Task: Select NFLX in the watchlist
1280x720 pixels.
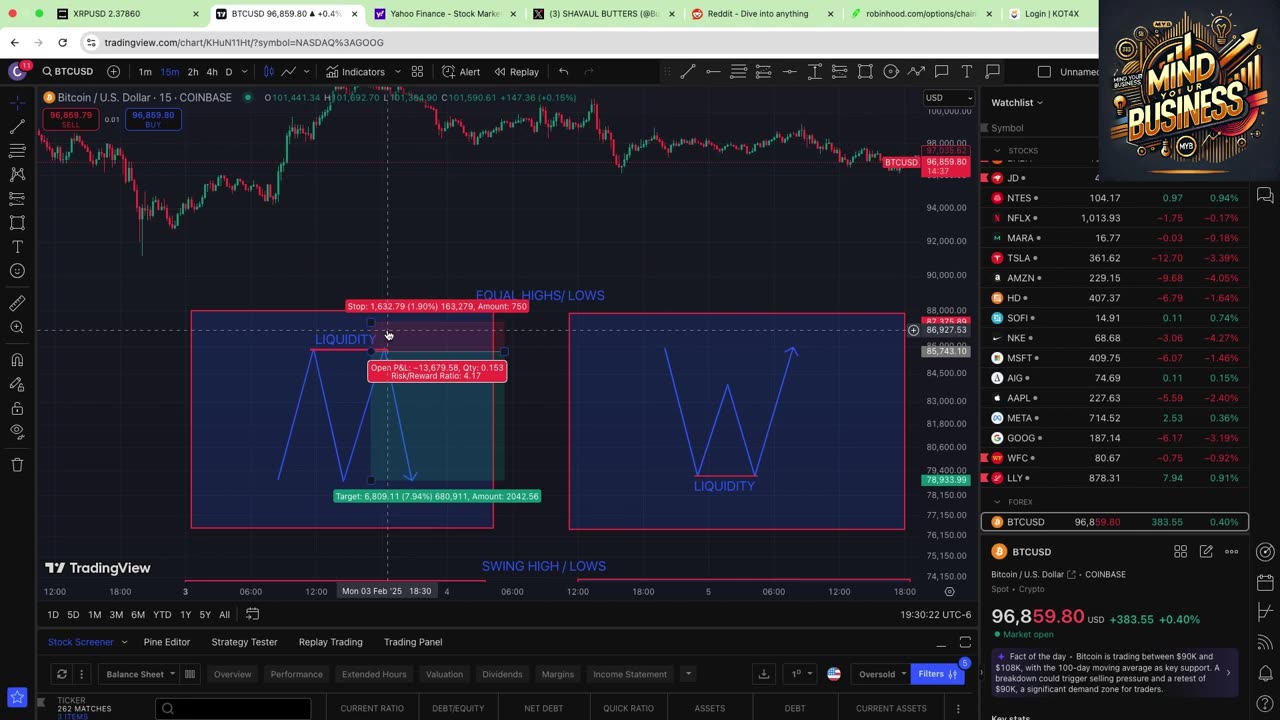Action: tap(1114, 218)
